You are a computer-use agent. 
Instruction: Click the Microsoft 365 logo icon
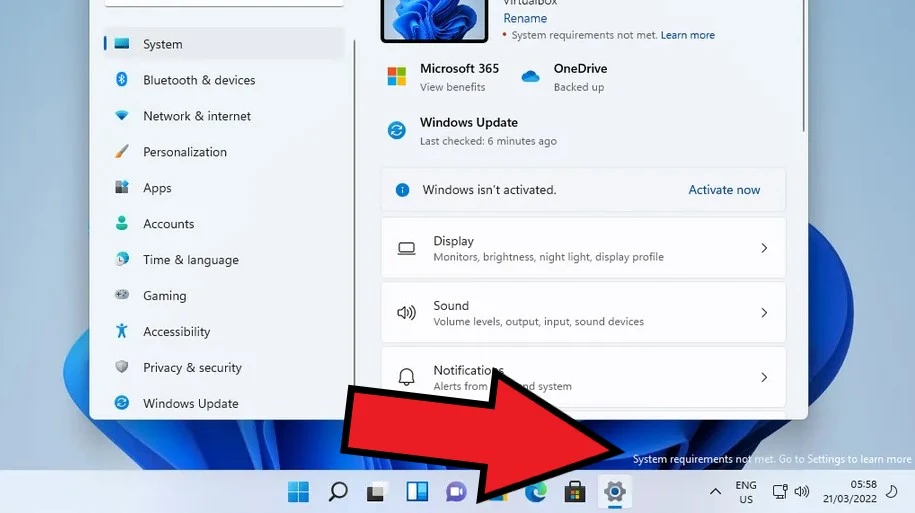[397, 76]
